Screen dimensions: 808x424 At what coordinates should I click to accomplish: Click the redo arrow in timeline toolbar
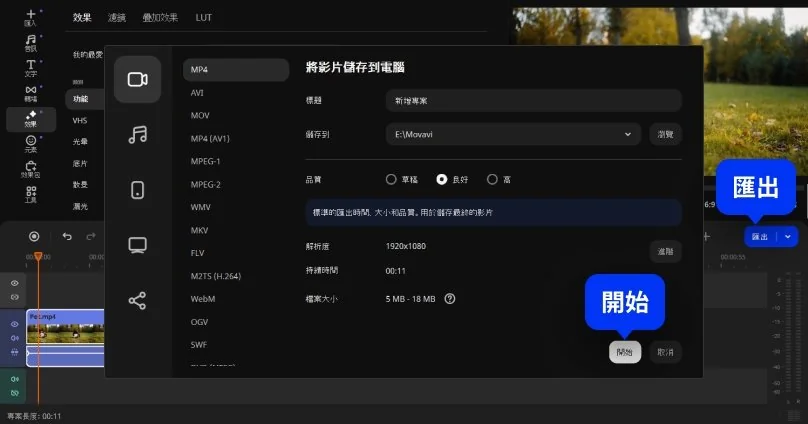(91, 236)
